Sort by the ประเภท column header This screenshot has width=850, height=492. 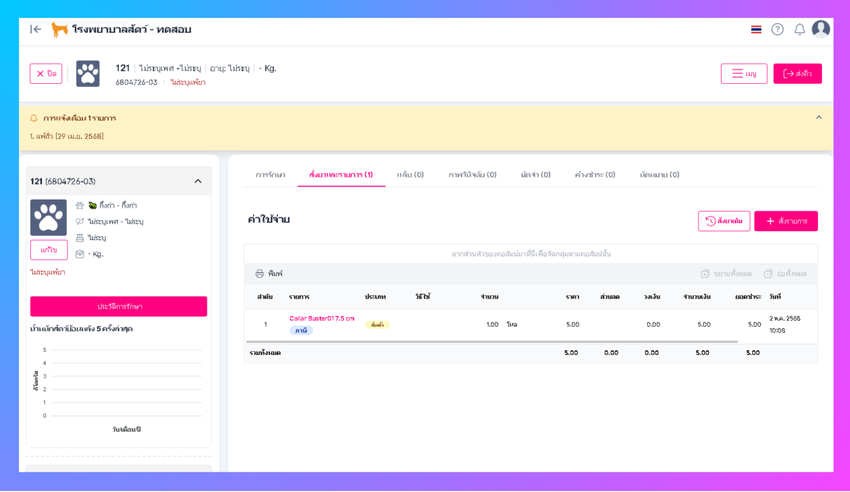pos(375,297)
